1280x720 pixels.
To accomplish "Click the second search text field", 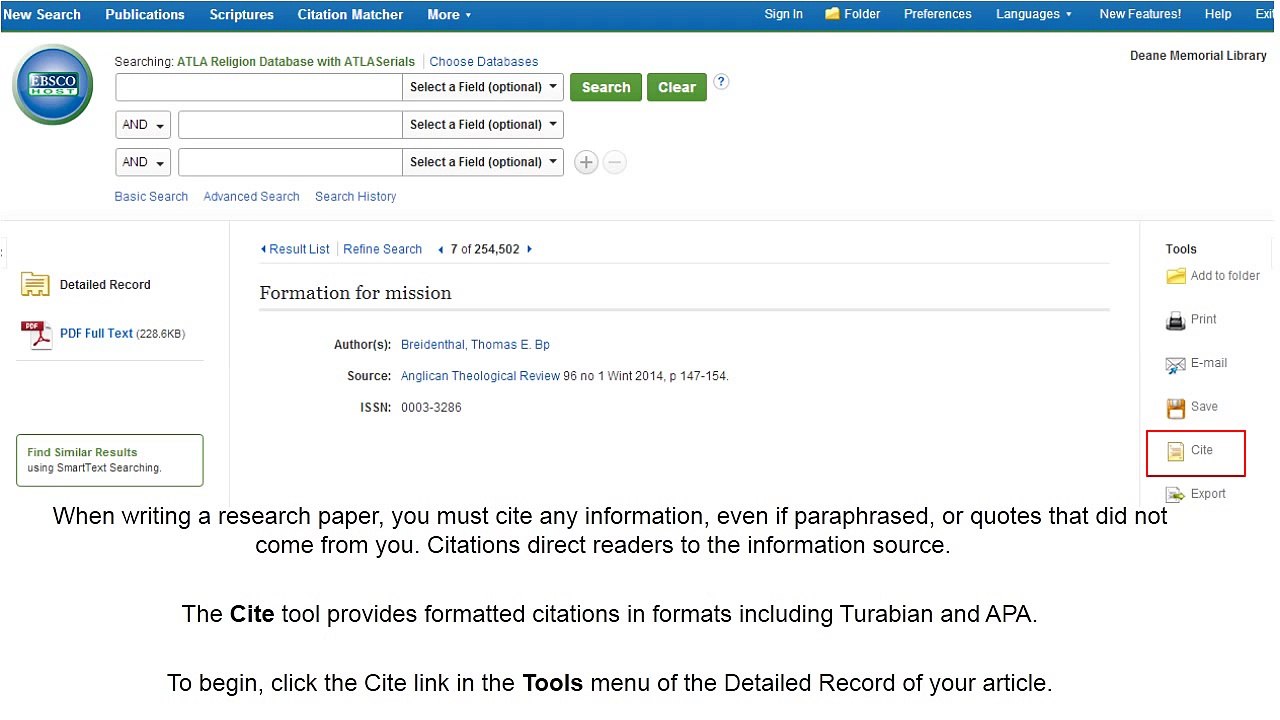I will click(x=290, y=124).
